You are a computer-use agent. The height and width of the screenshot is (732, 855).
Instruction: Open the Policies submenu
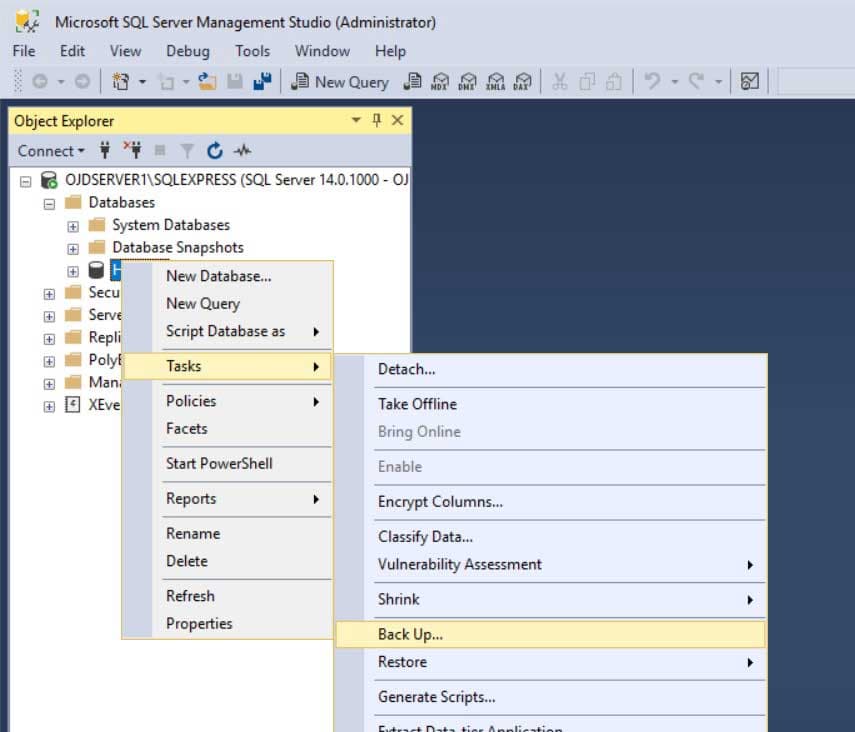pyautogui.click(x=228, y=401)
